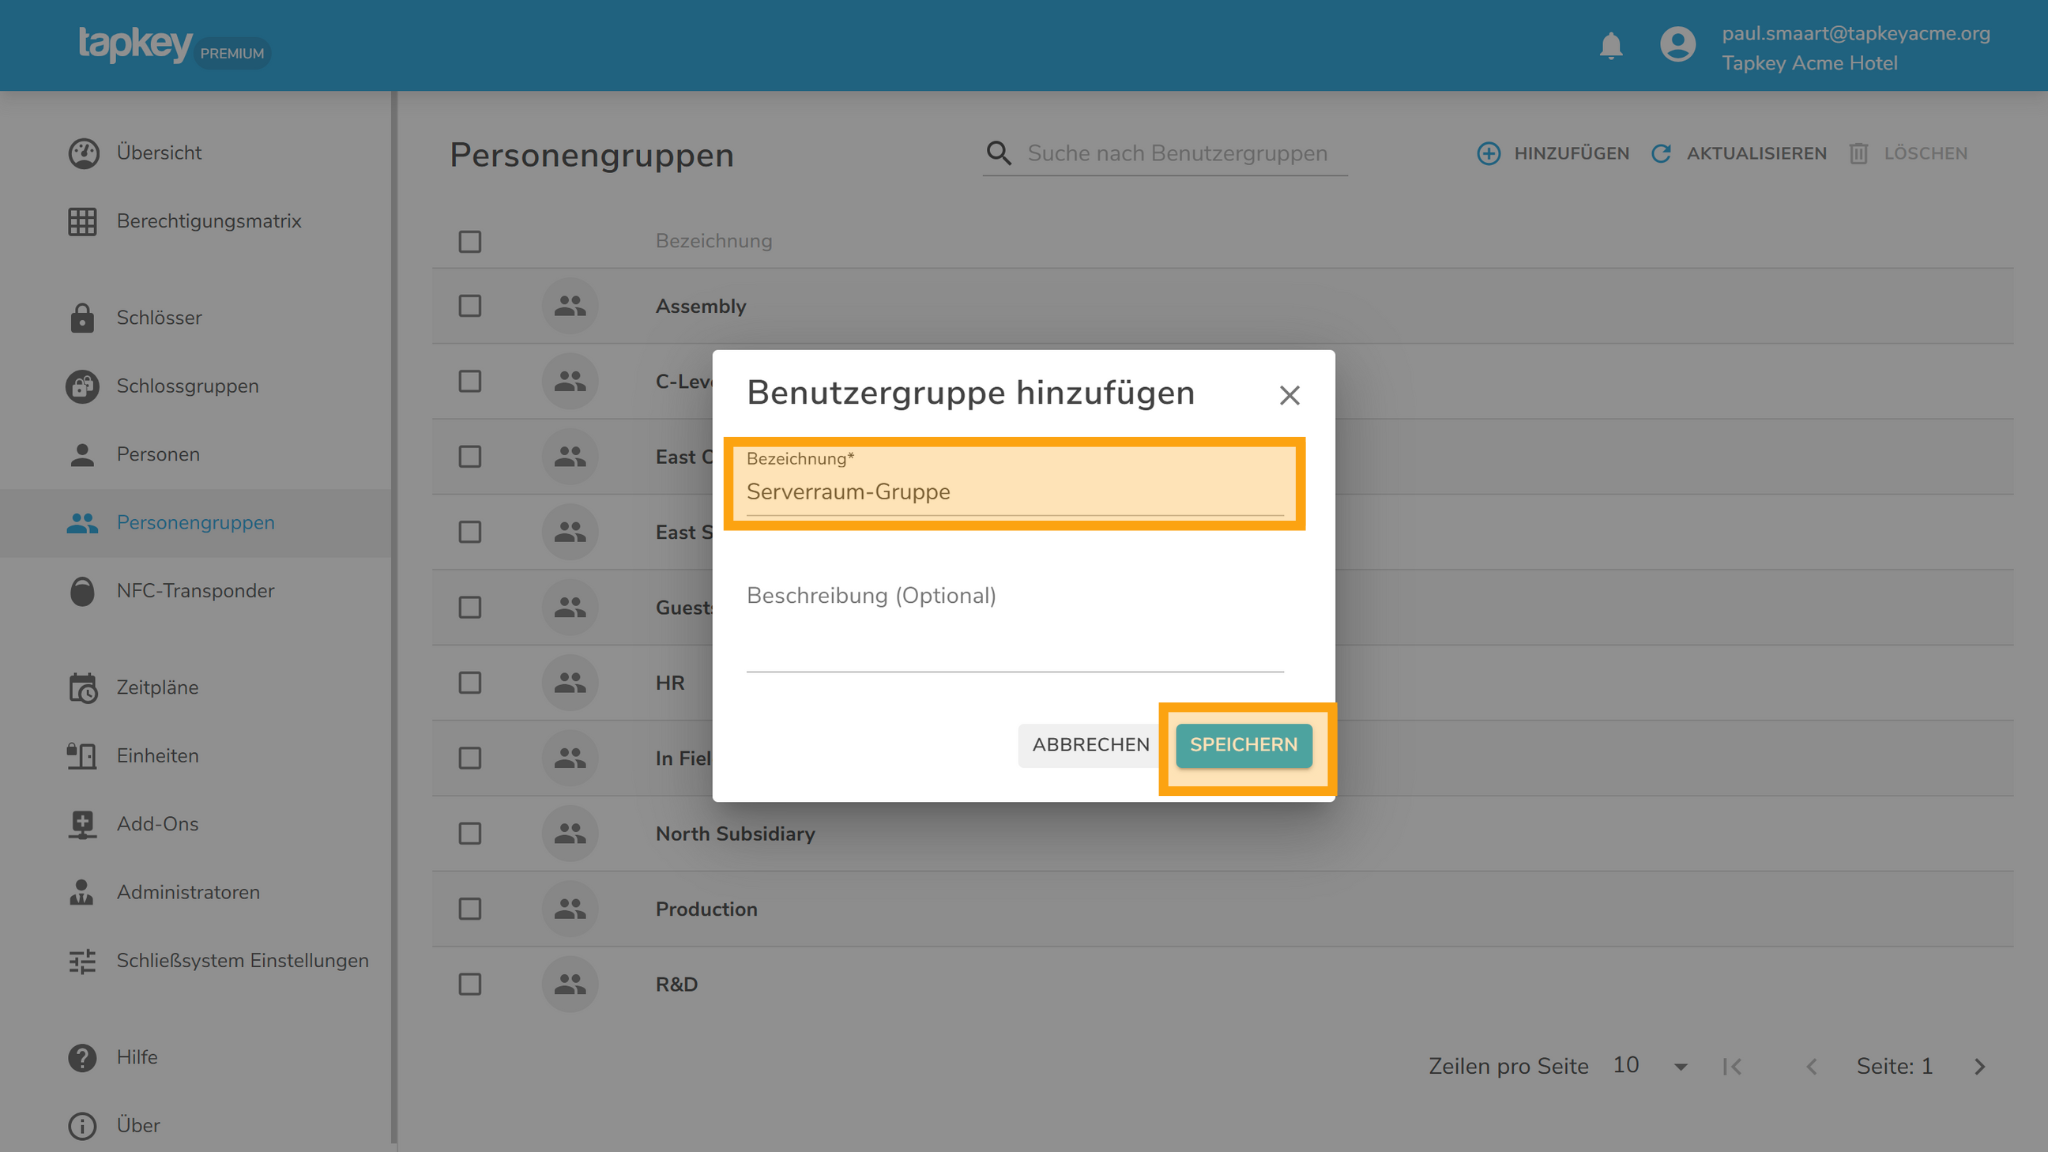The image size is (2048, 1152).
Task: Click the Hilfe question mark icon
Action: 83,1058
